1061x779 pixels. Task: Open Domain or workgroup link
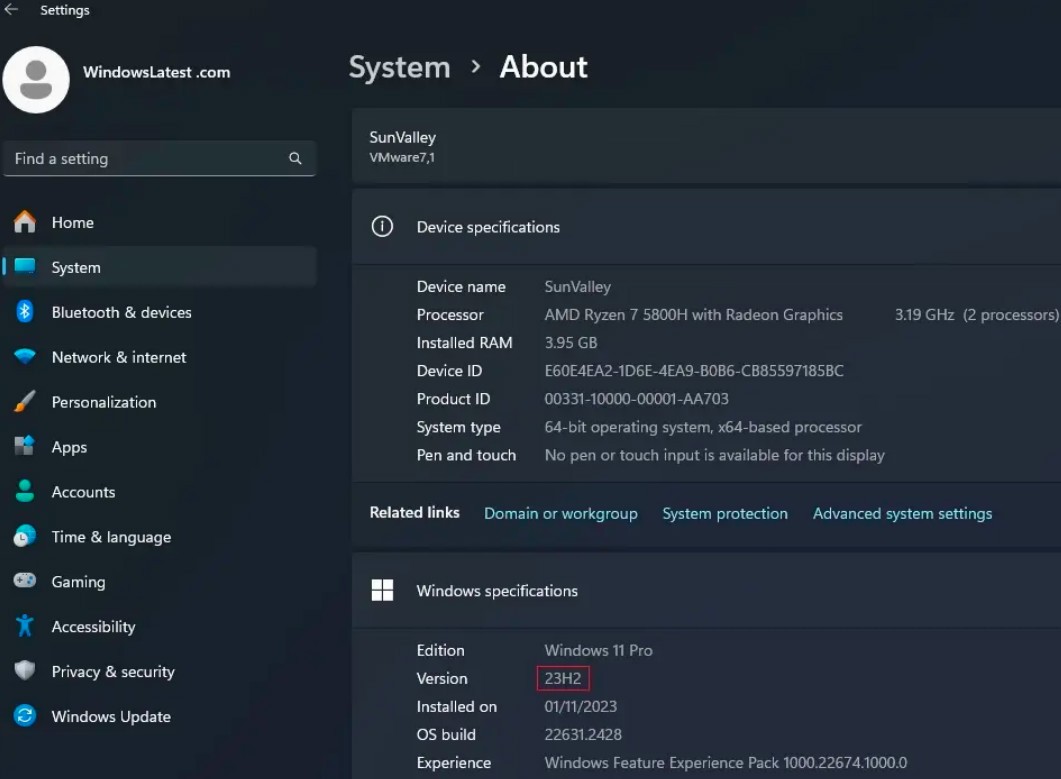pyautogui.click(x=560, y=514)
